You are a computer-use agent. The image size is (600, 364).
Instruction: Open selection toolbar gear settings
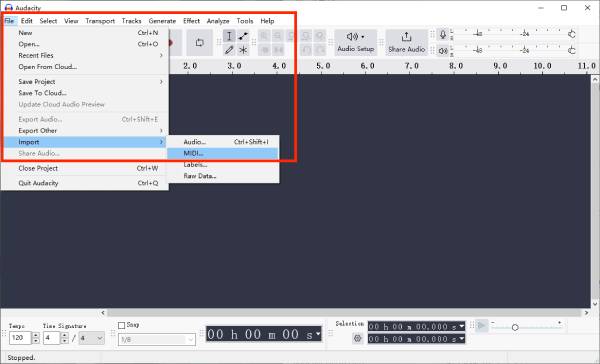(357, 338)
